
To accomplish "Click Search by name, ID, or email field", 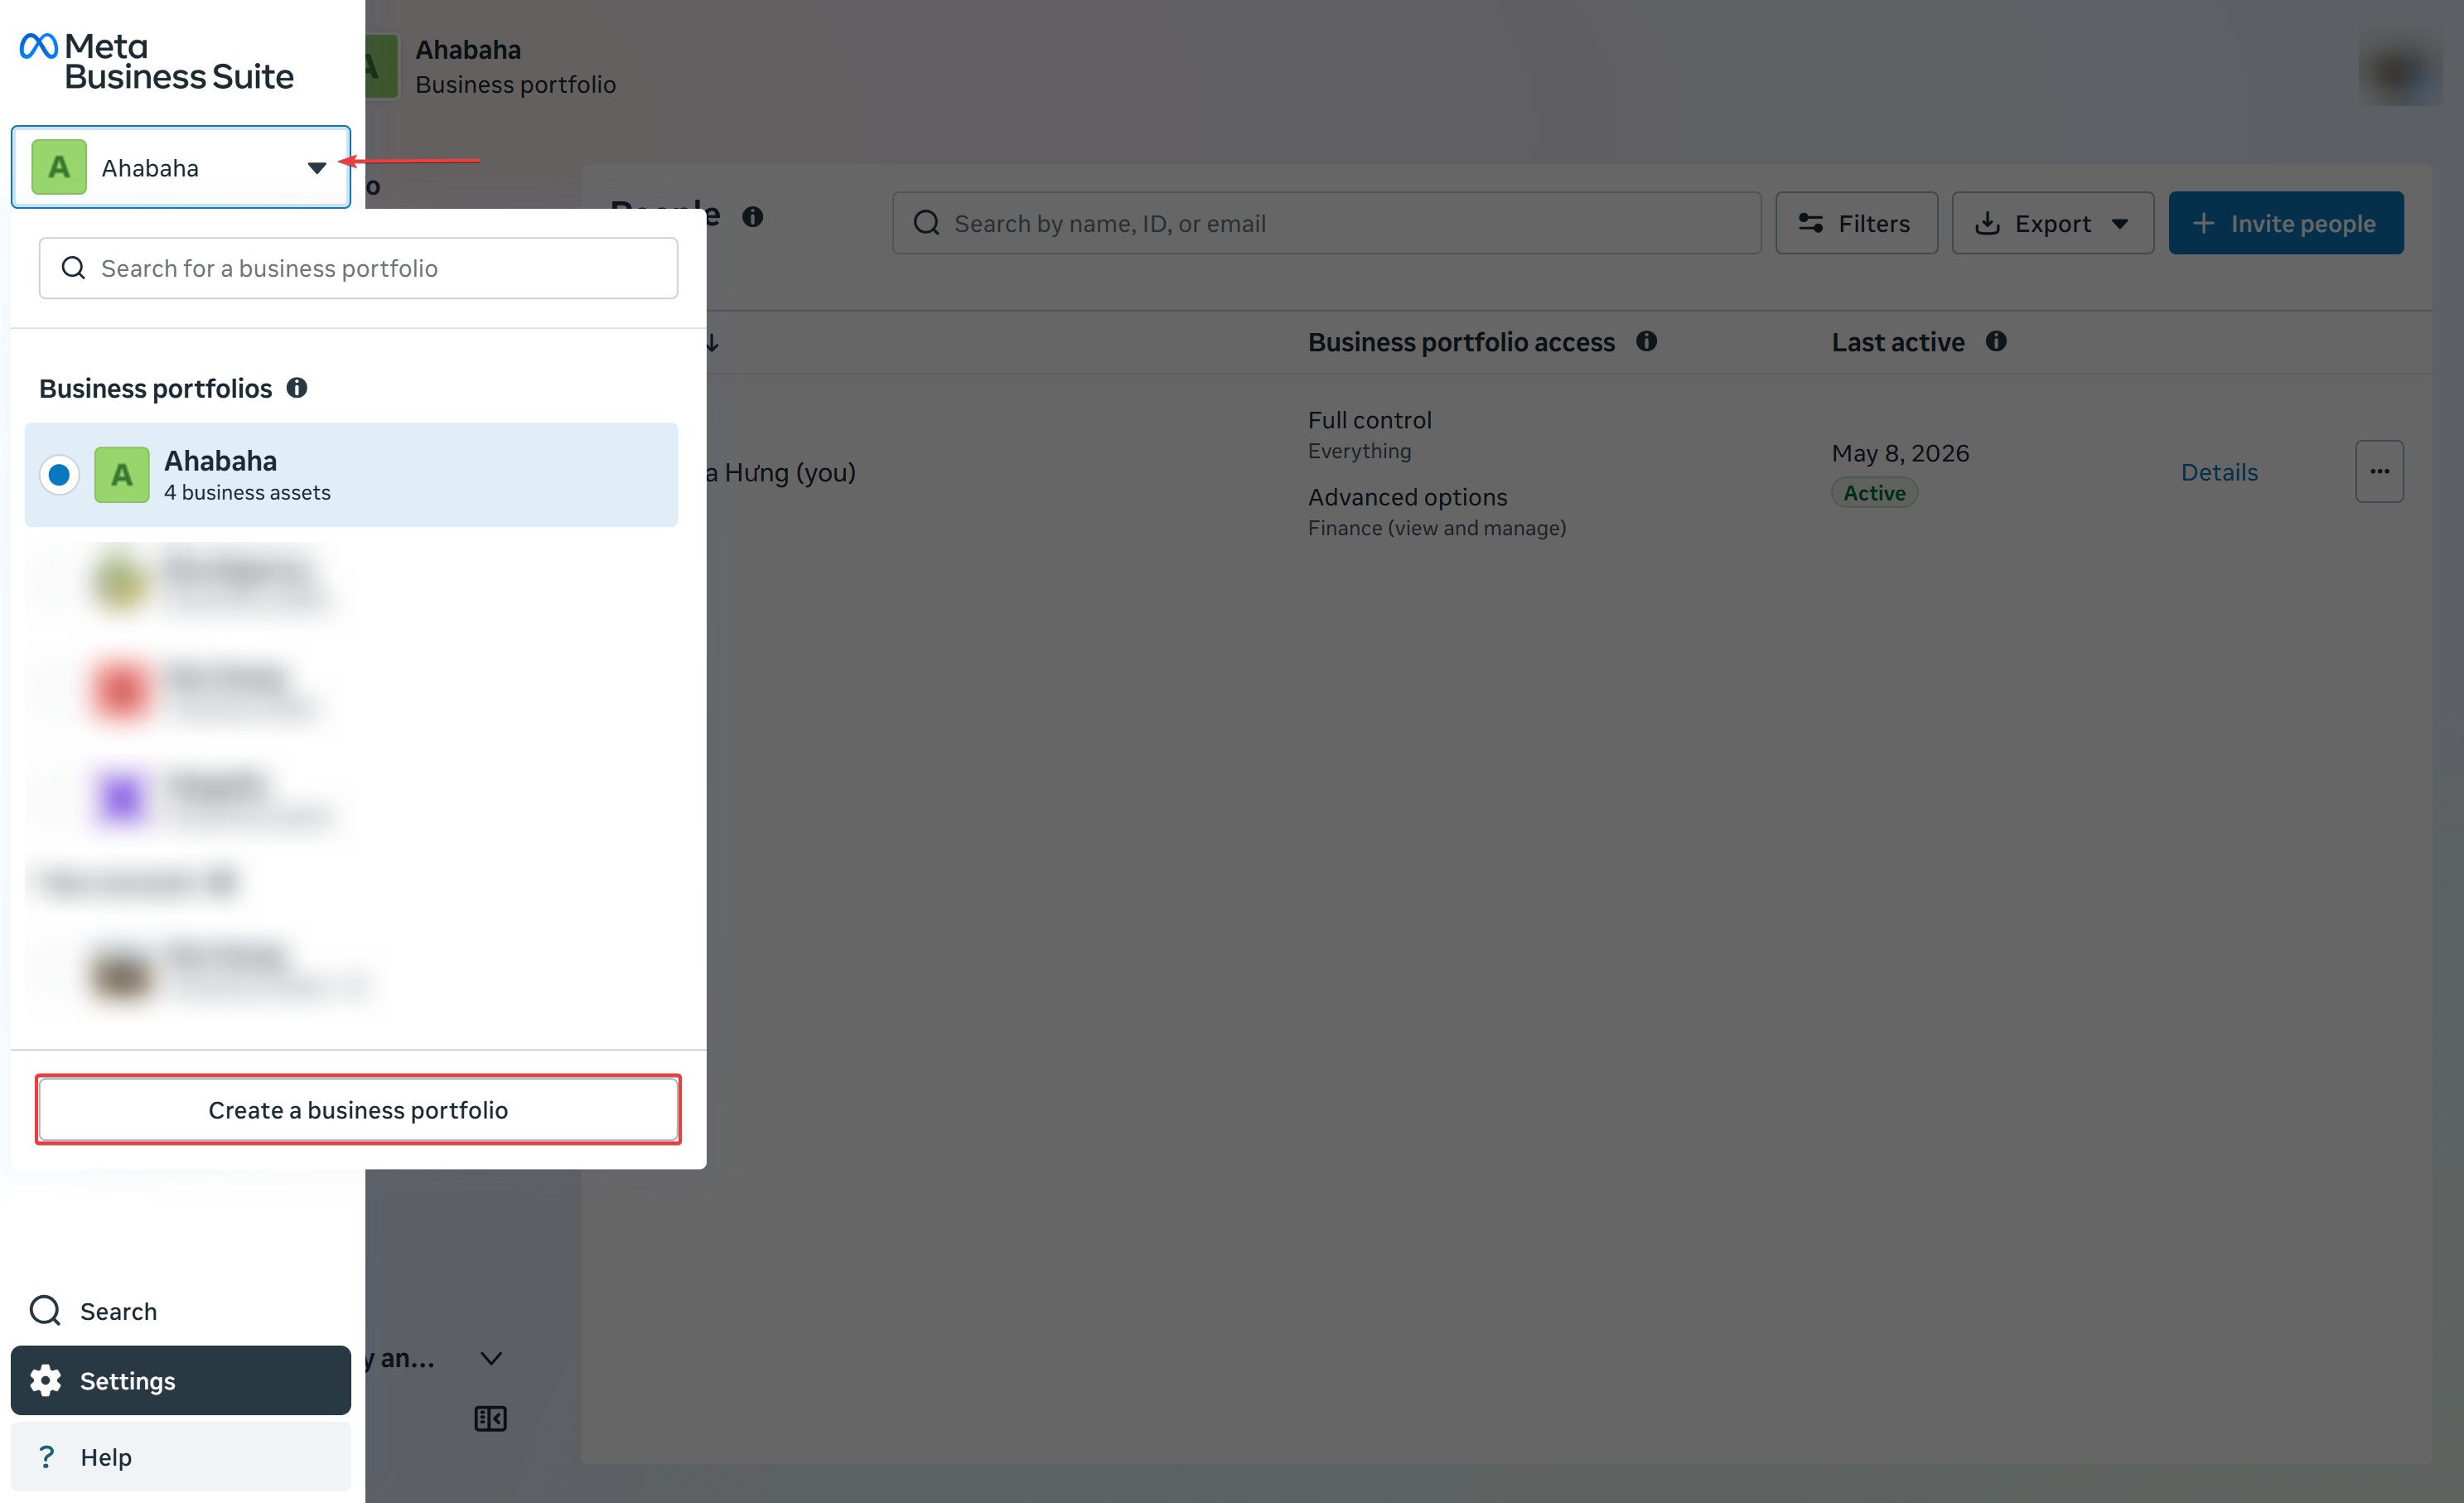I will pos(1327,223).
